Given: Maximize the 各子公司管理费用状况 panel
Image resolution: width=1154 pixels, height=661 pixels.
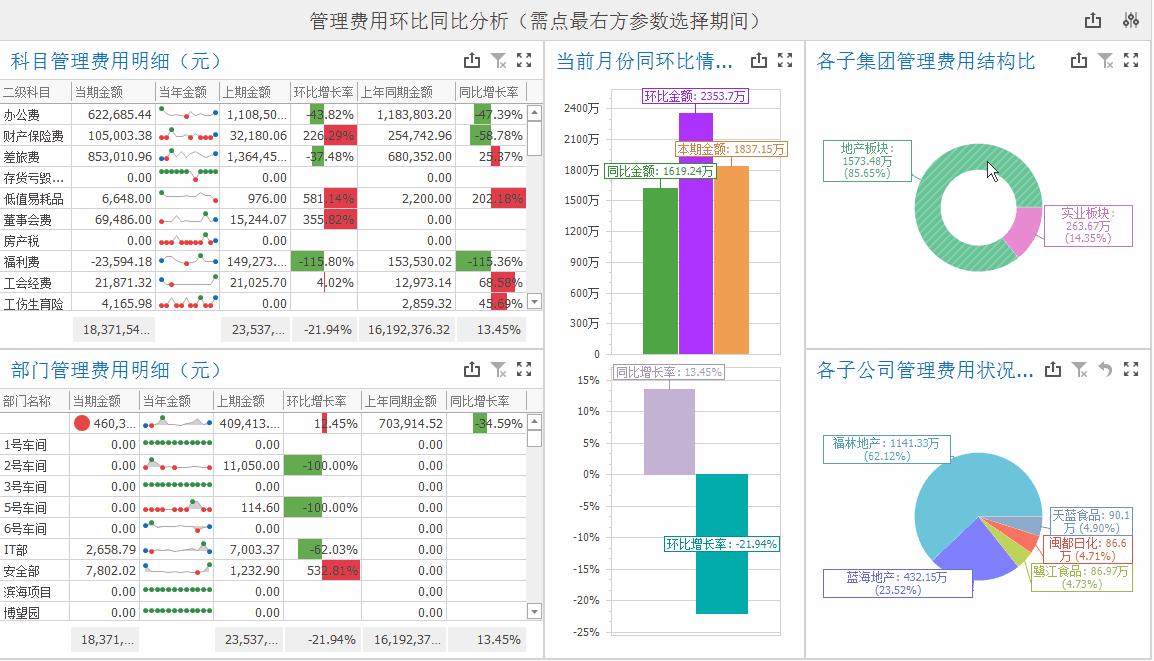Looking at the screenshot, I should (x=1131, y=370).
